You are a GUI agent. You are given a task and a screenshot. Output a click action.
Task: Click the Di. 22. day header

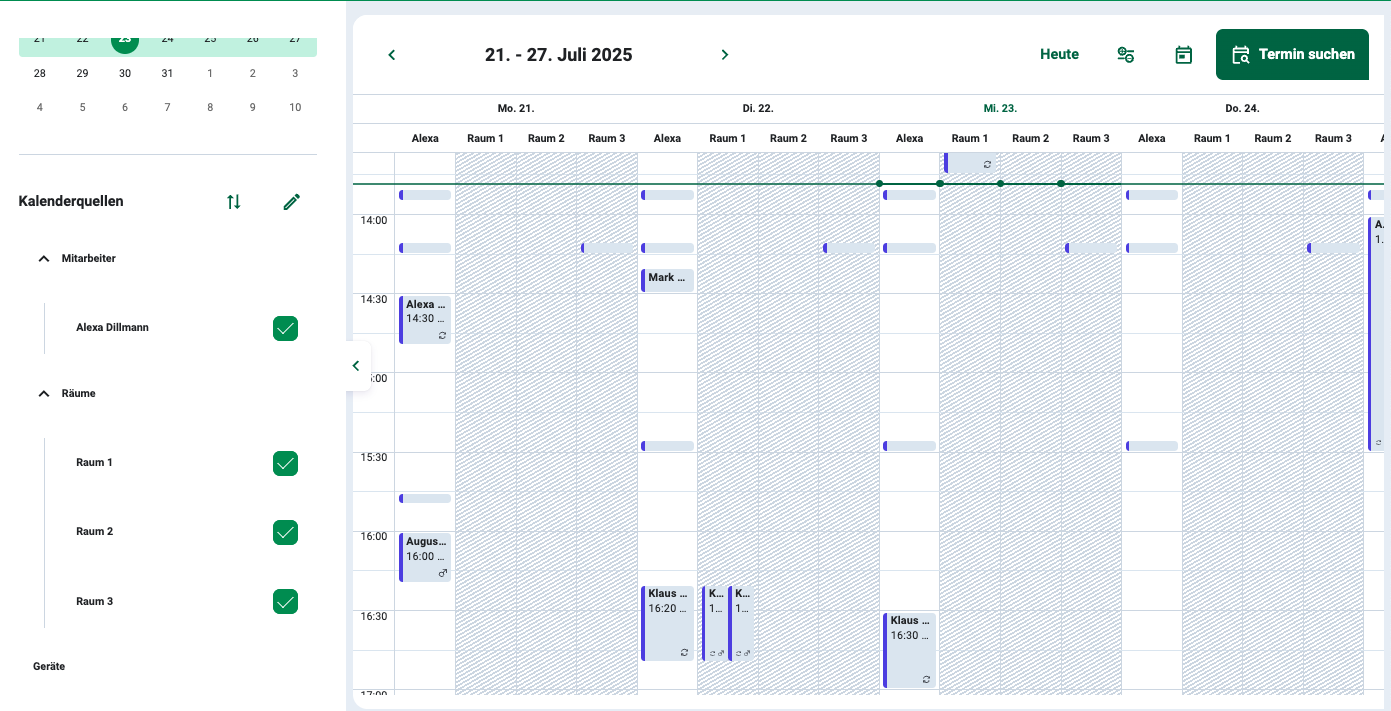tap(758, 108)
